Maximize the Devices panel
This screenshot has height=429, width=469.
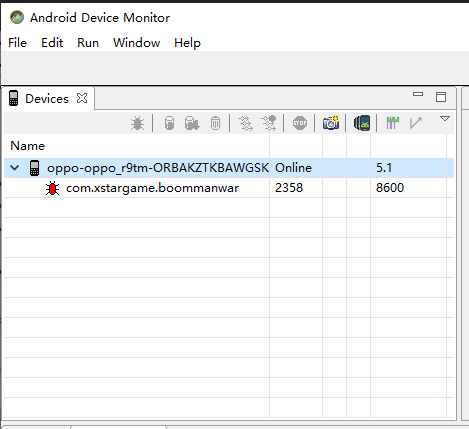[441, 97]
